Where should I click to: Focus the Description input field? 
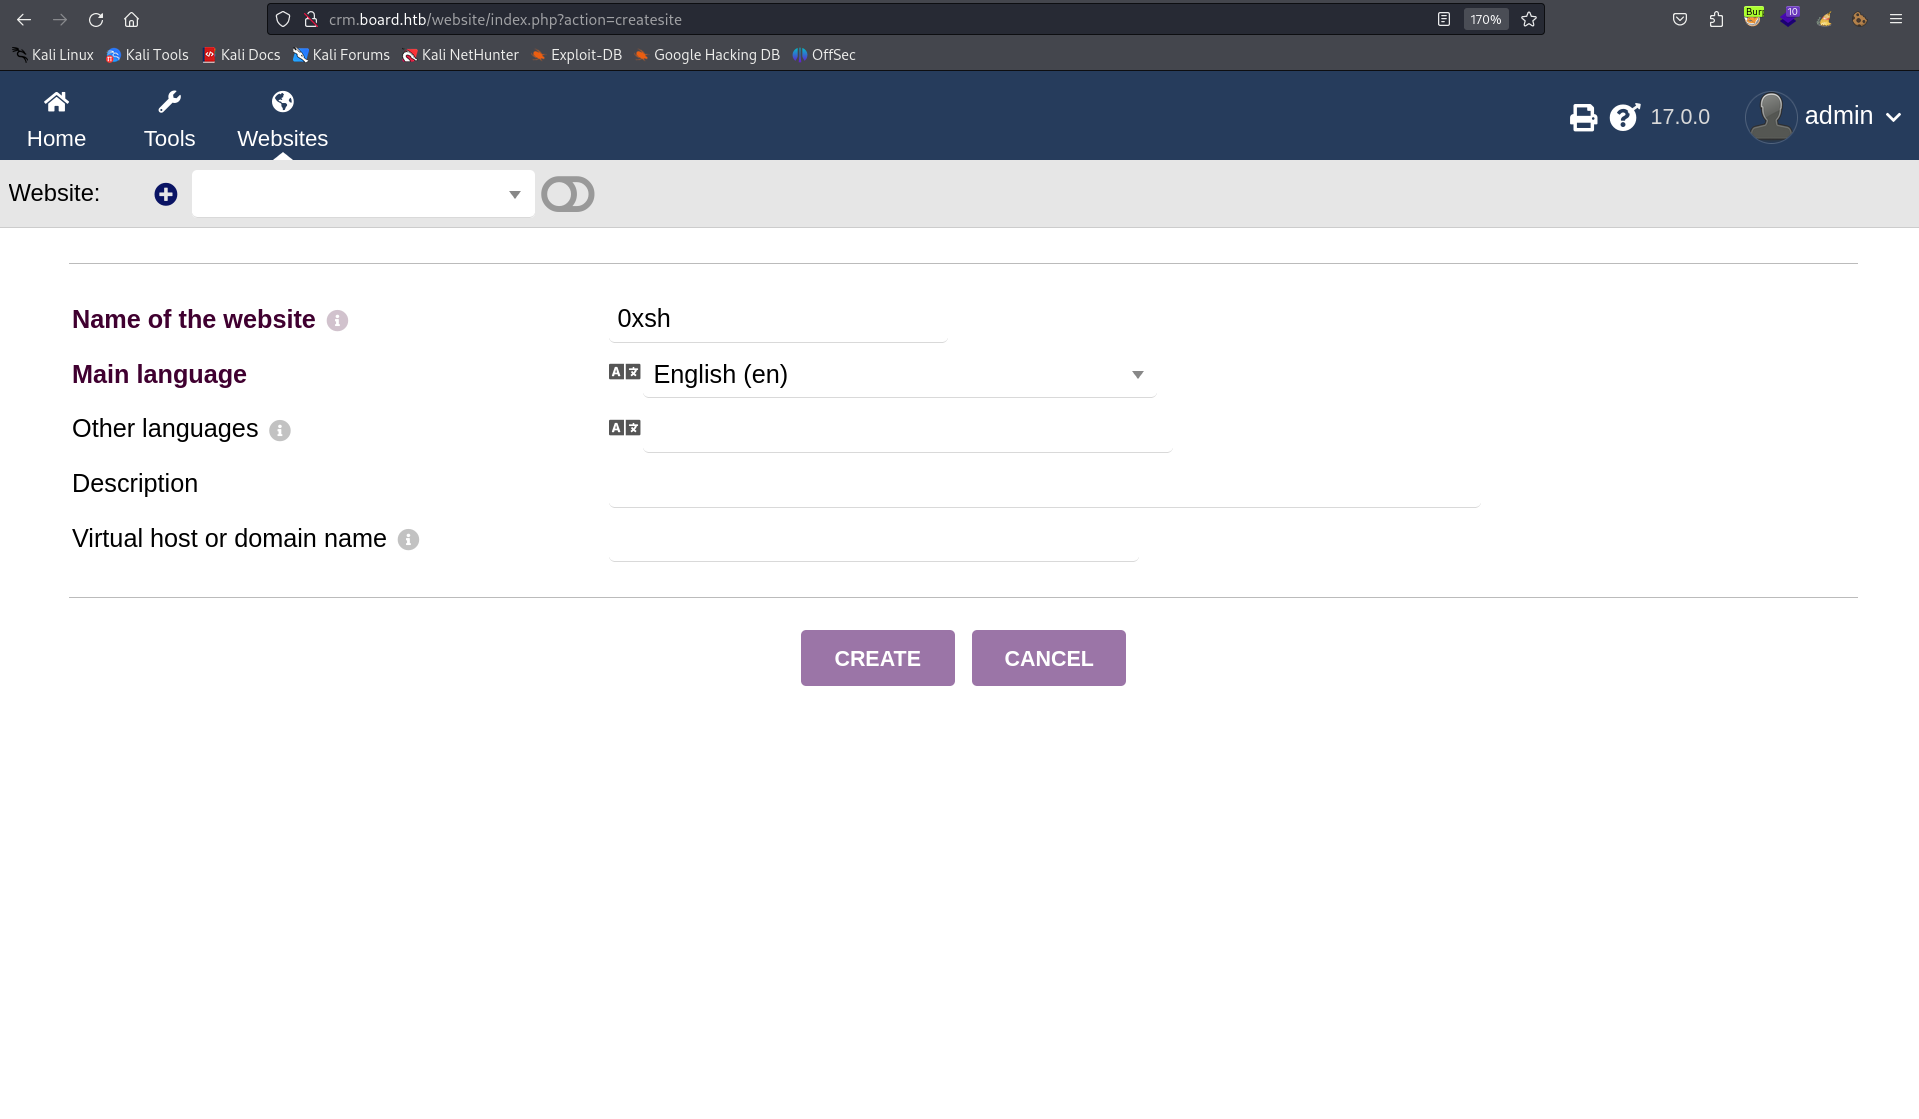click(1044, 485)
